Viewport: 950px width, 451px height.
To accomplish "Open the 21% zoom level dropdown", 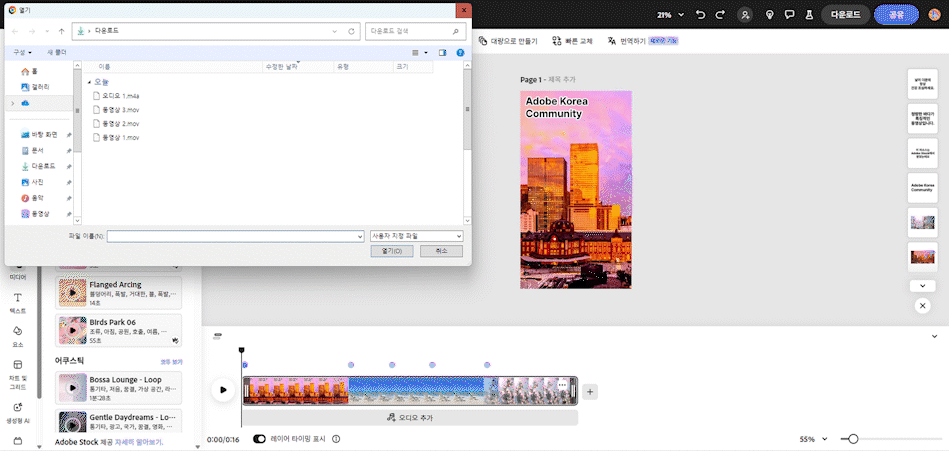I will (x=671, y=15).
